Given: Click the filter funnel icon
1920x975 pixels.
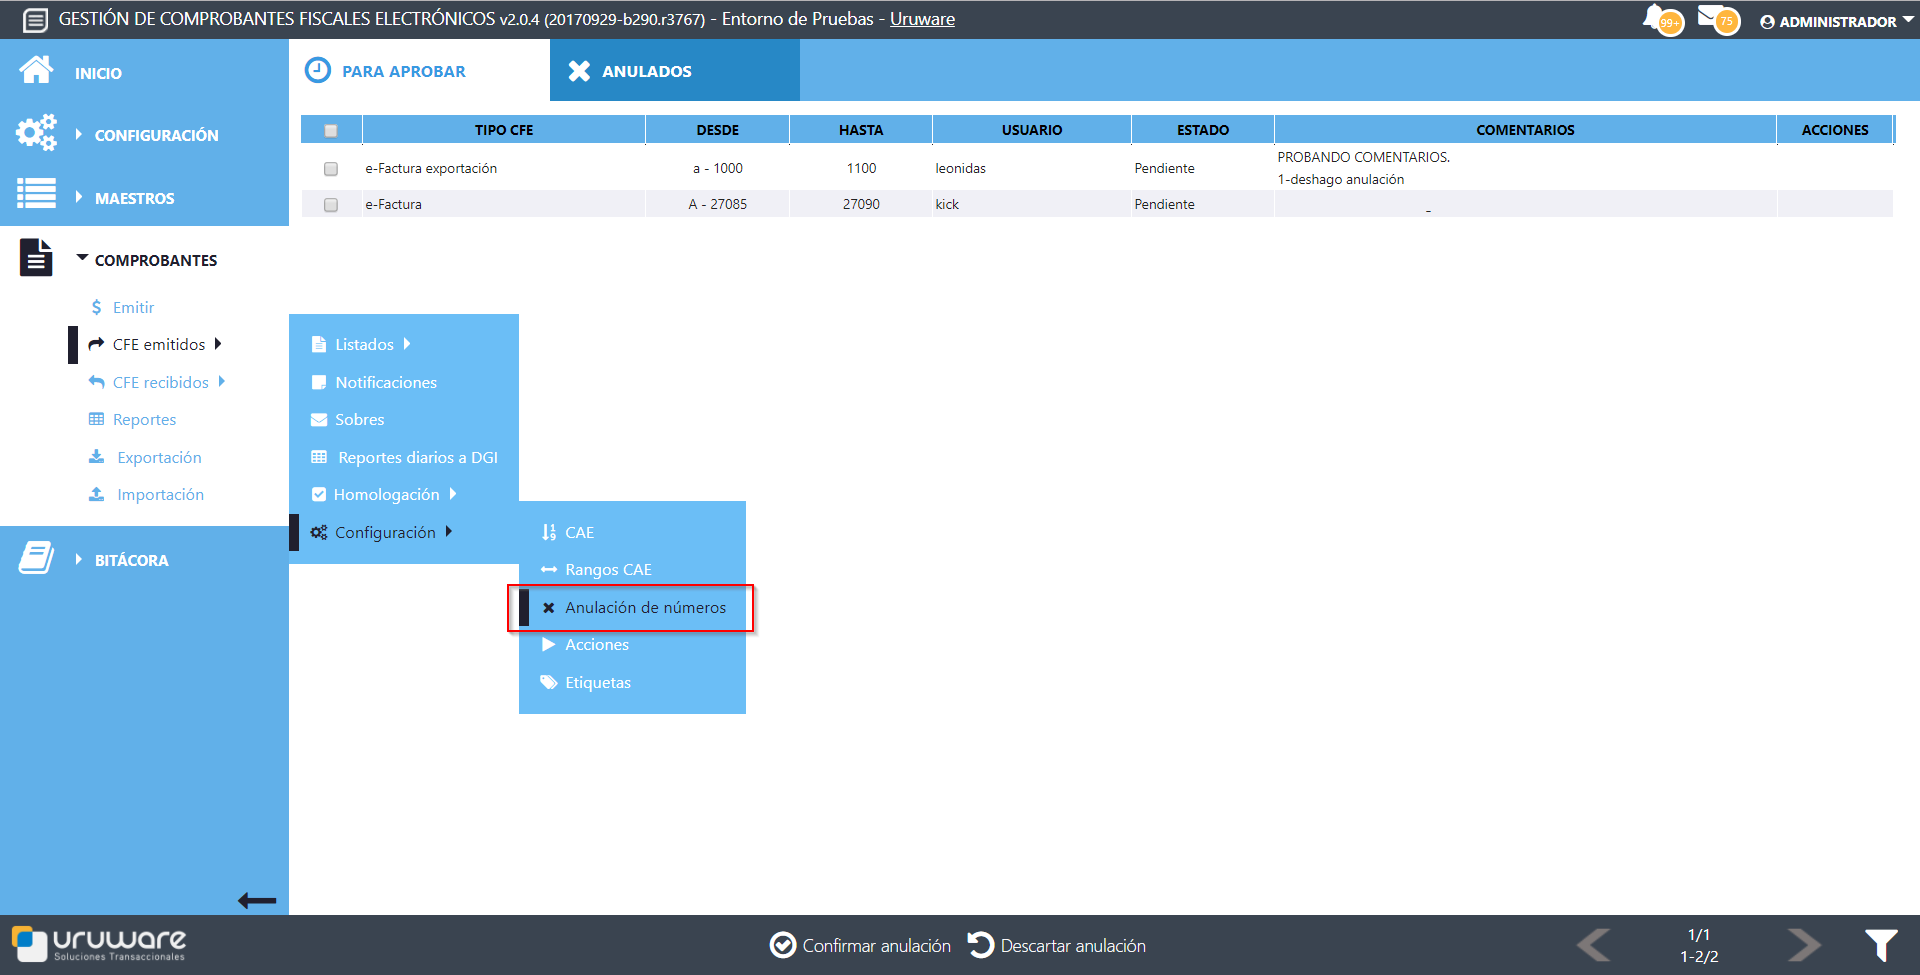Looking at the screenshot, I should tap(1880, 944).
